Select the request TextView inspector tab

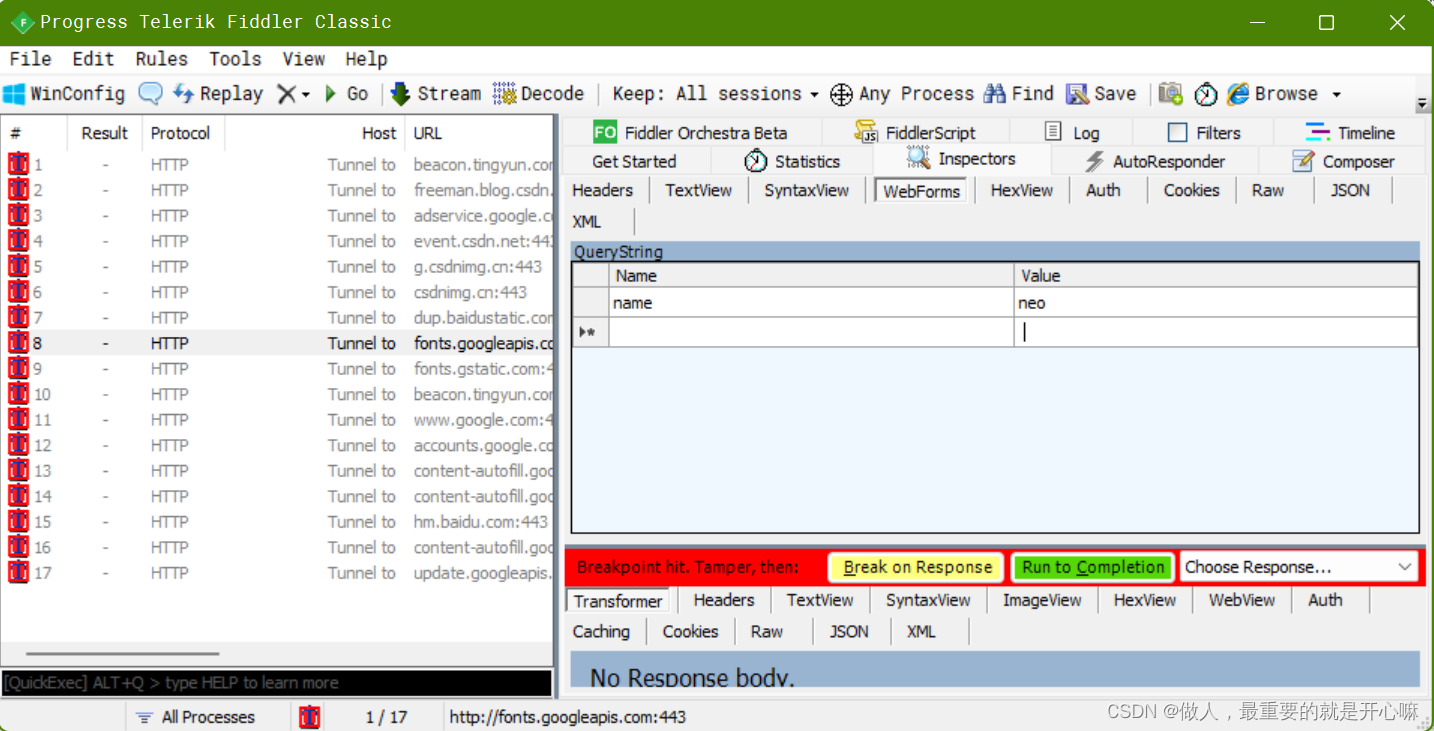click(x=698, y=190)
